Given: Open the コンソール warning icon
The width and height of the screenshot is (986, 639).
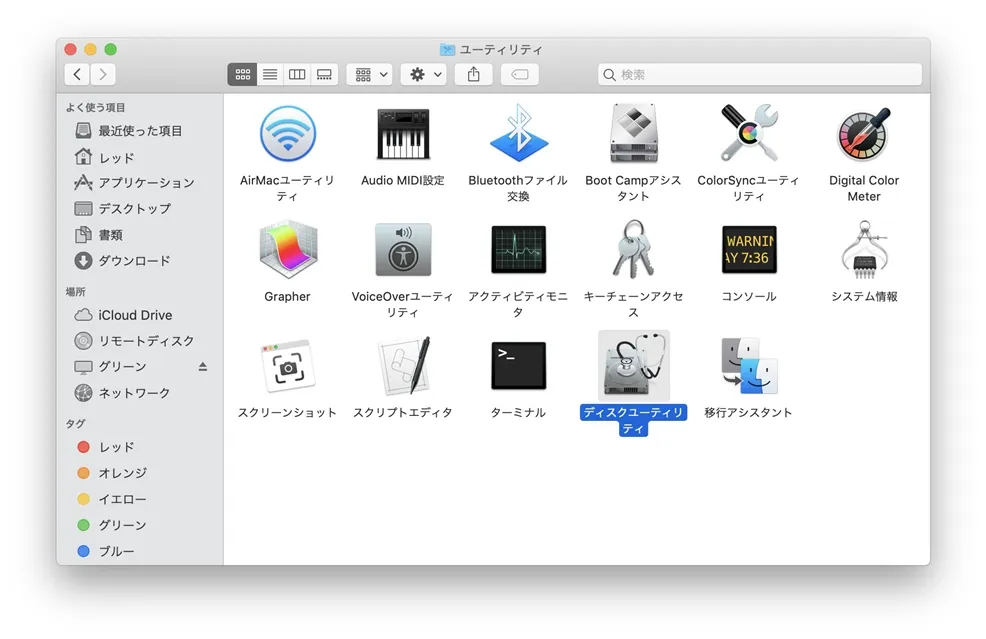Looking at the screenshot, I should (x=748, y=250).
